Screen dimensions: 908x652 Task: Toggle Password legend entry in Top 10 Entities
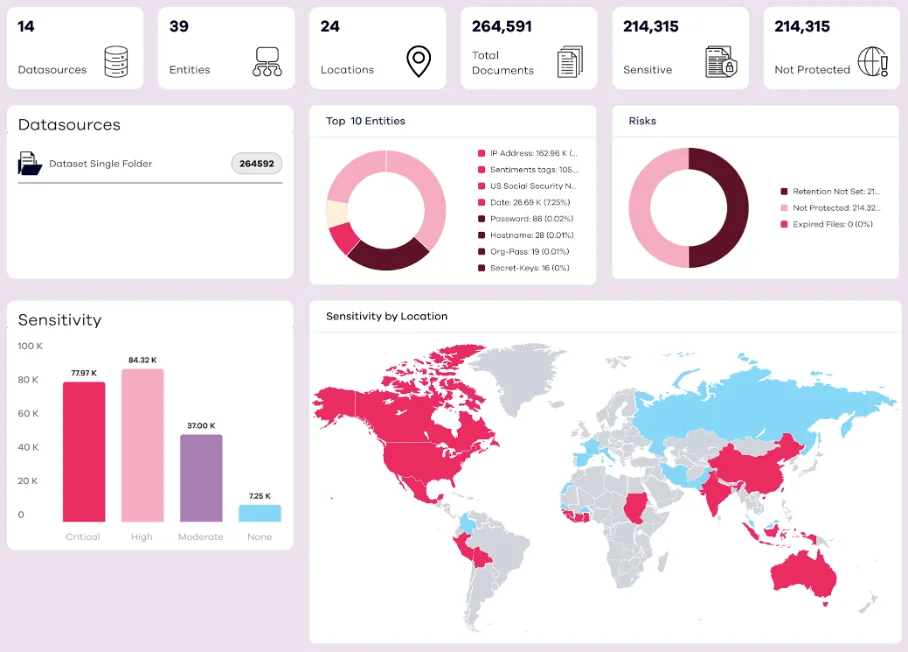525,219
